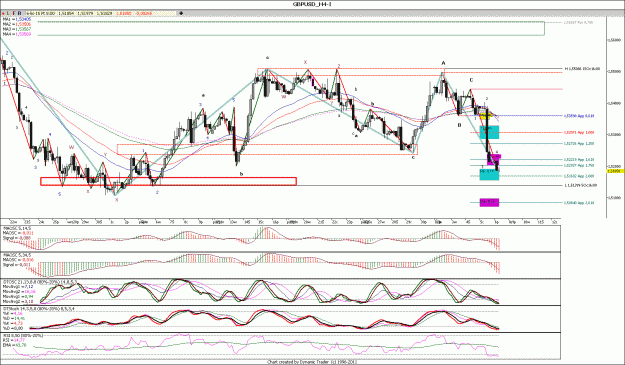Select the MA2 moving average label

pos(17,24)
